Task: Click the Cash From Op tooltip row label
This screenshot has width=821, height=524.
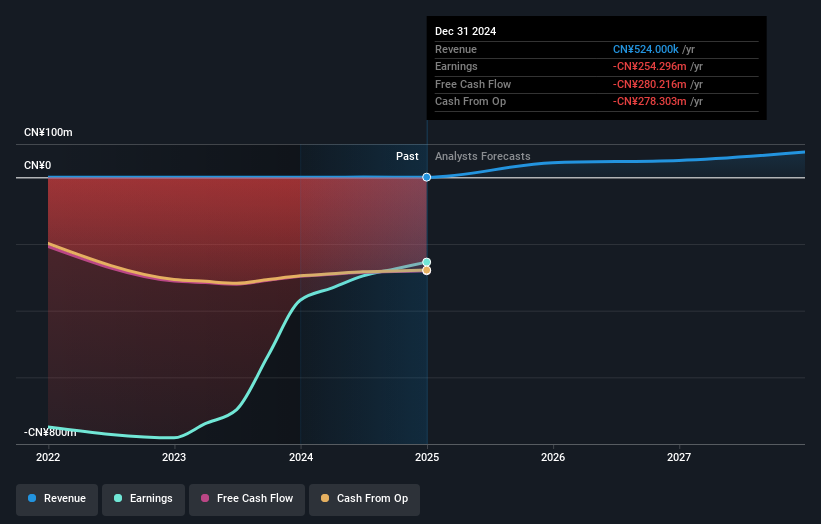Action: [470, 102]
